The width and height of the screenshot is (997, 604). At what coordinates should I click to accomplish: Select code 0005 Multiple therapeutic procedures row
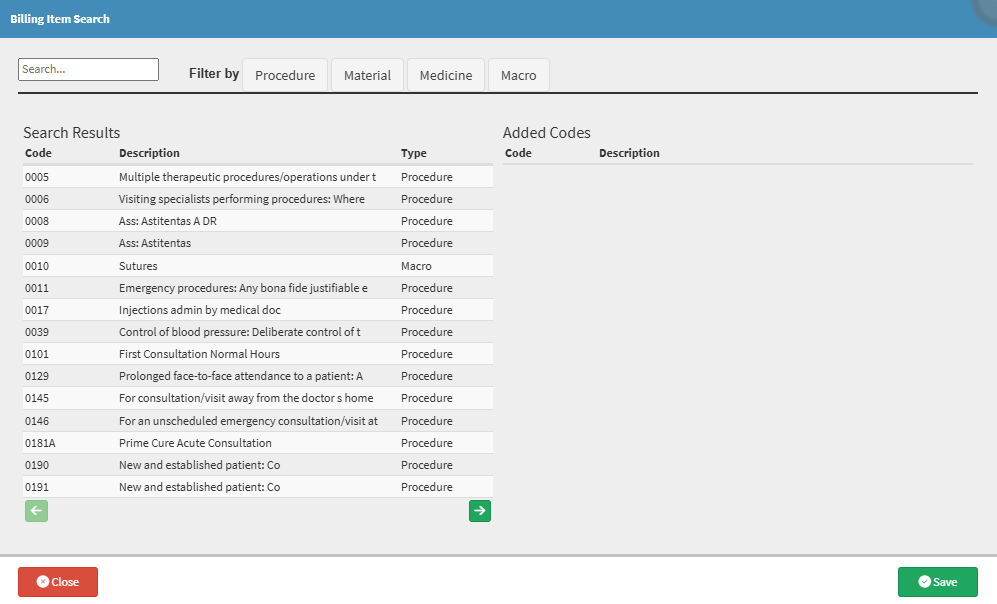247,177
